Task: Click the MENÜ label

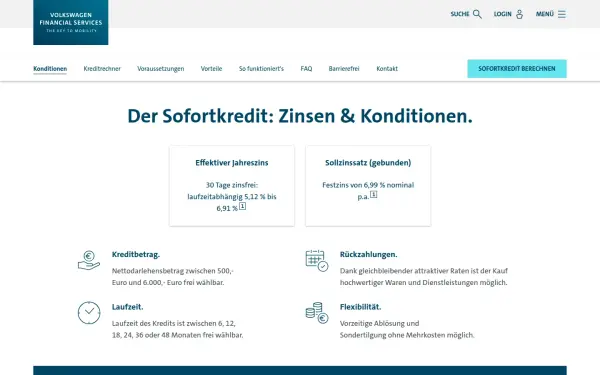Action: pyautogui.click(x=545, y=14)
